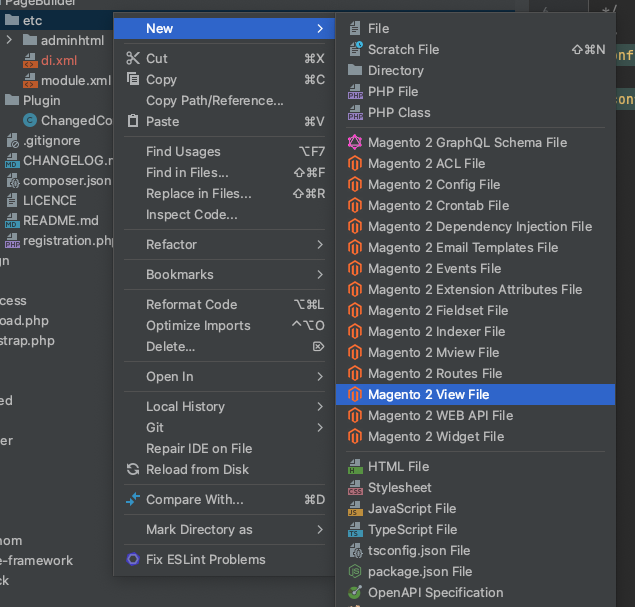Create a Magento 2 Fieldset File

click(x=475, y=311)
